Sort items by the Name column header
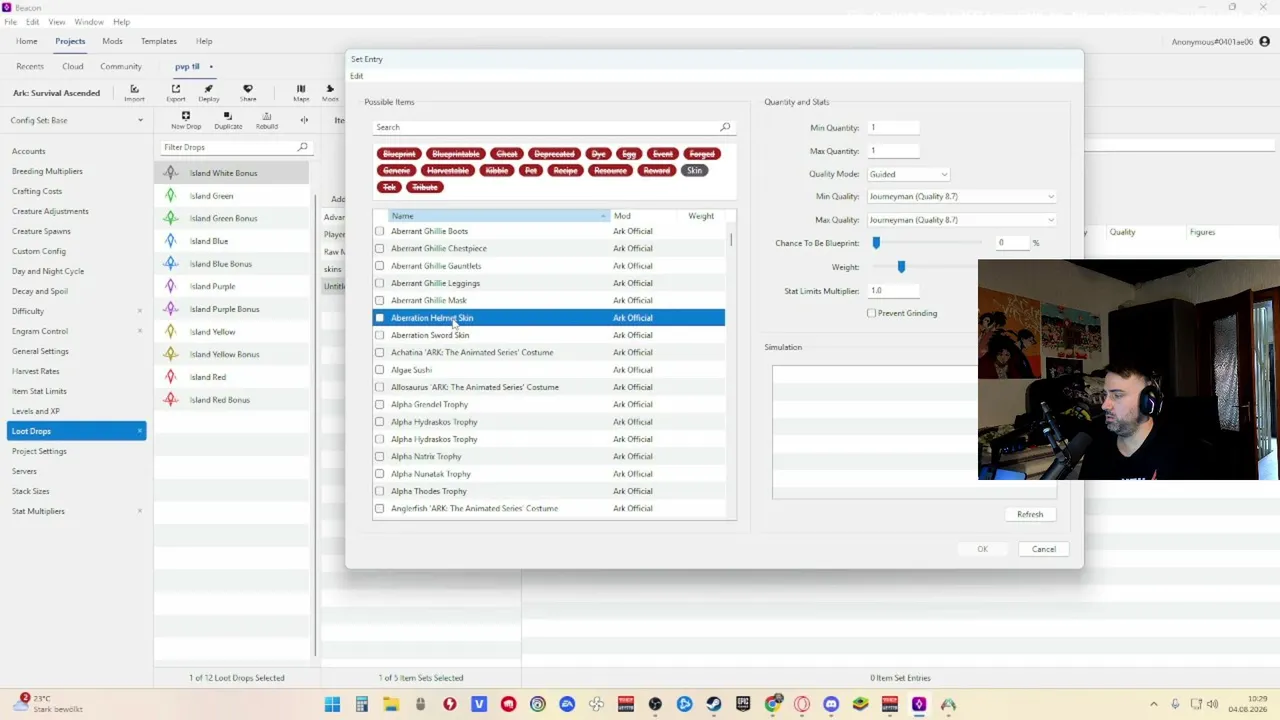 (x=498, y=216)
